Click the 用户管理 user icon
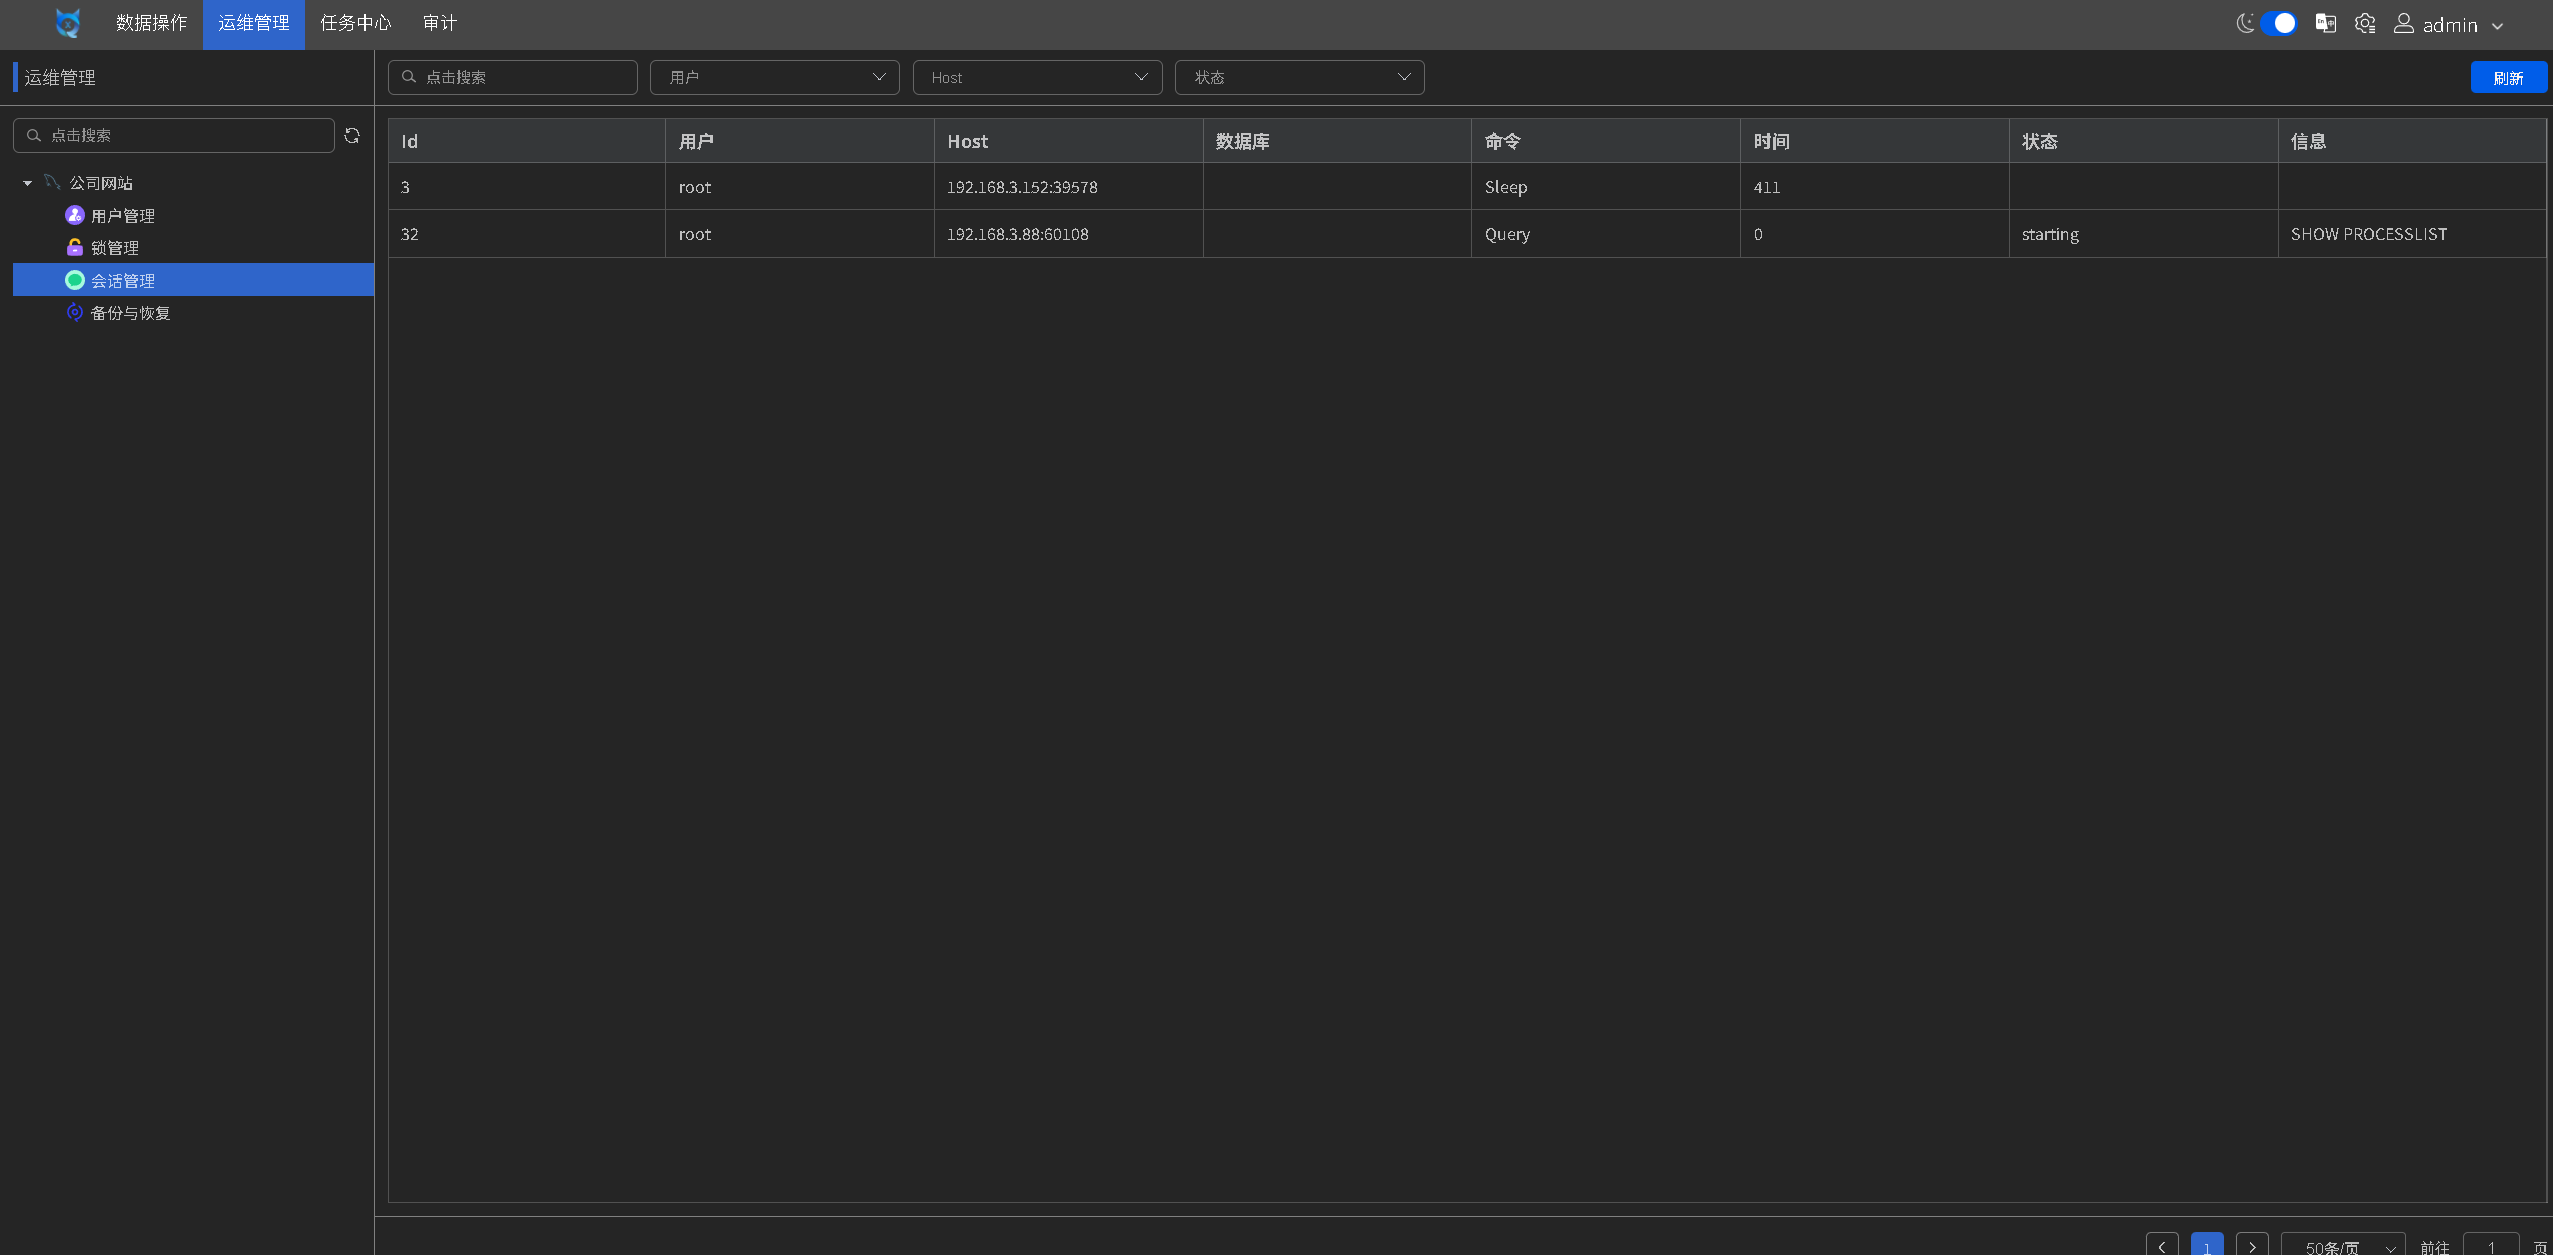The image size is (2553, 1255). coord(74,215)
